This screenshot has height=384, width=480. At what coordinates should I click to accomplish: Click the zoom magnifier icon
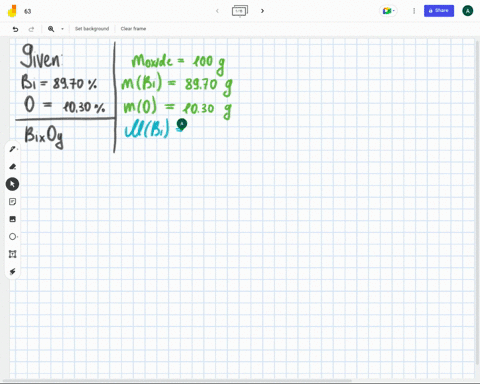tap(51, 29)
